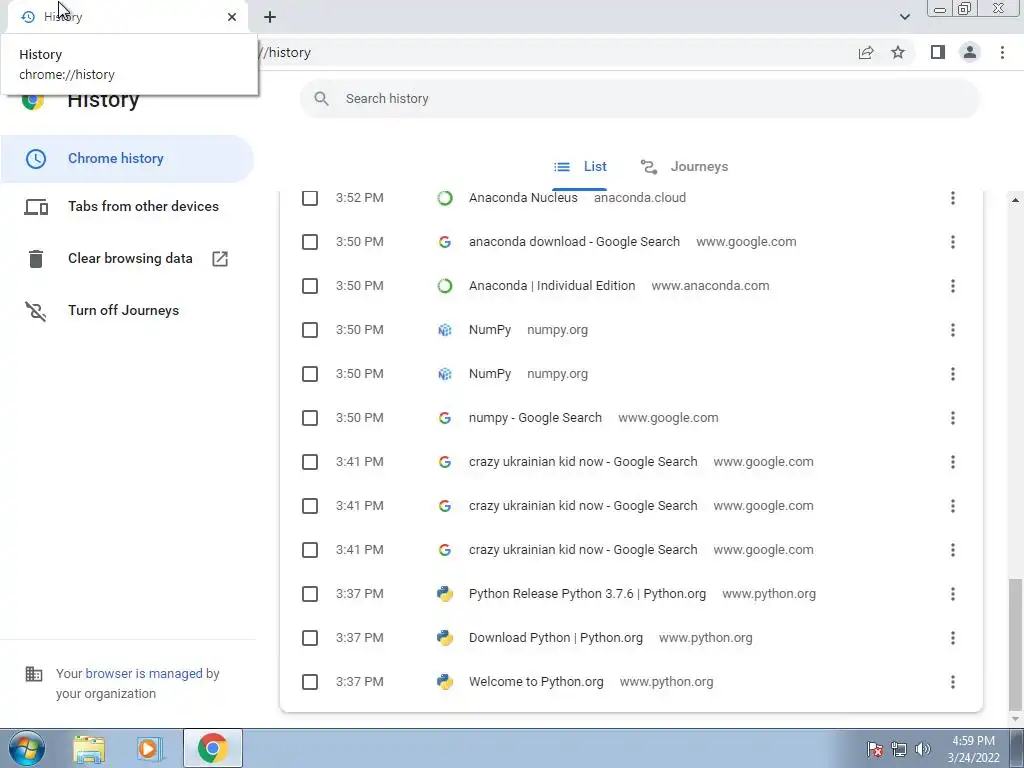Click the Google favicon for anaconda download
Viewport: 1024px width, 768px height.
pyautogui.click(x=445, y=242)
